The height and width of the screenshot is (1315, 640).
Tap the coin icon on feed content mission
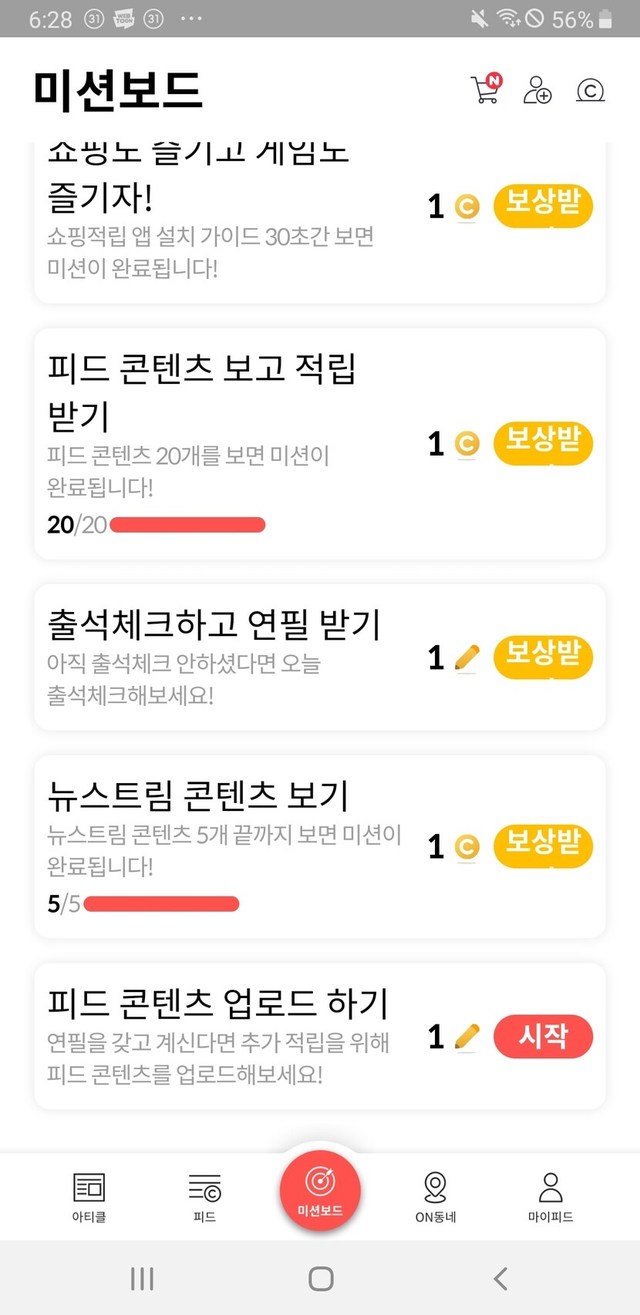(467, 444)
